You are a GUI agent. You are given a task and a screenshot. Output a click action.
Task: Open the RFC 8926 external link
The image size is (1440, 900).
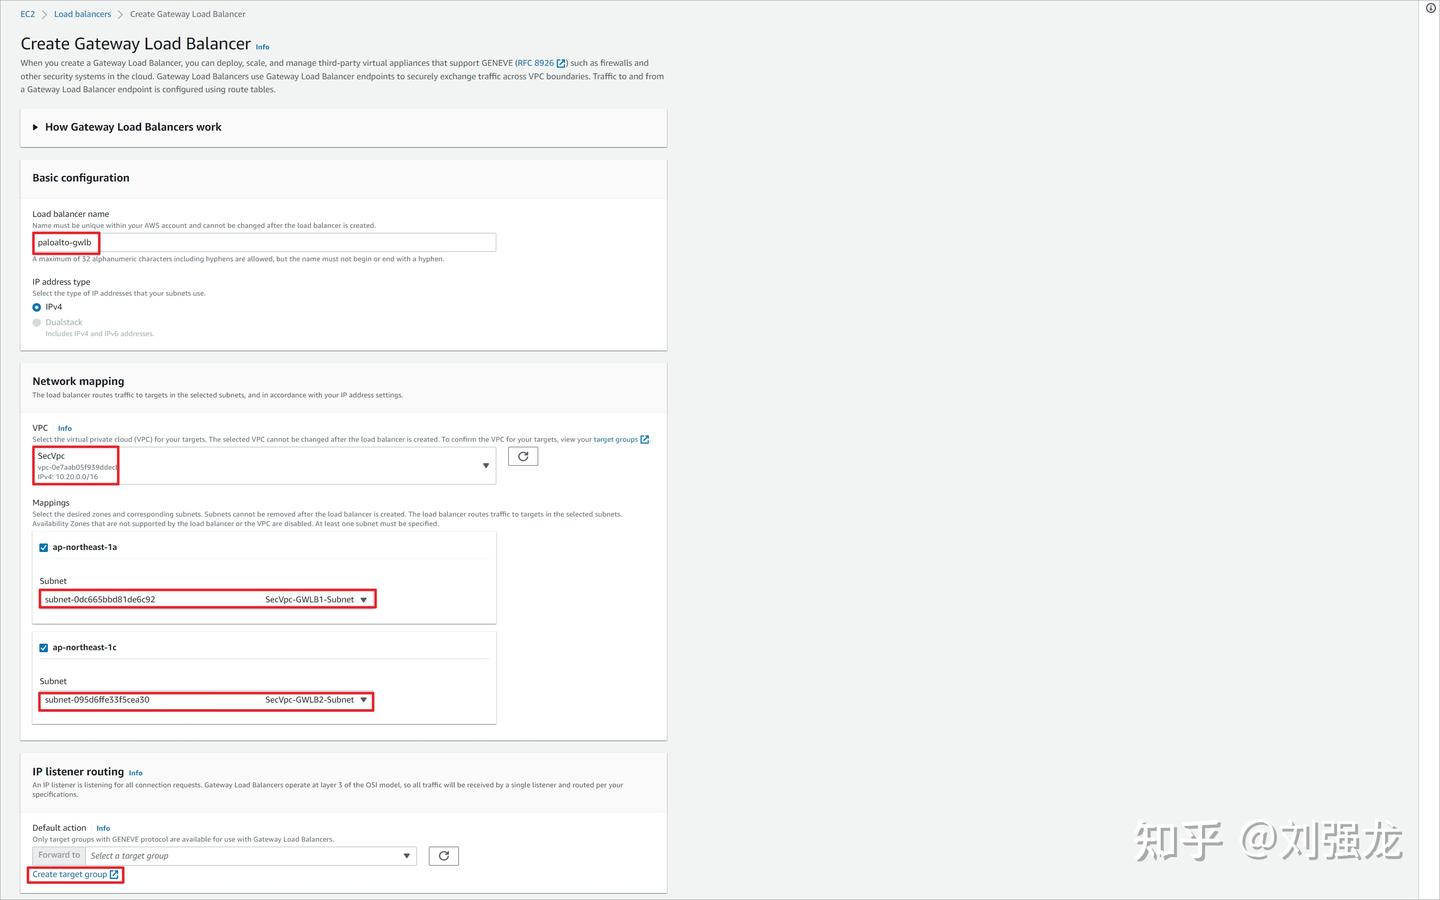536,62
